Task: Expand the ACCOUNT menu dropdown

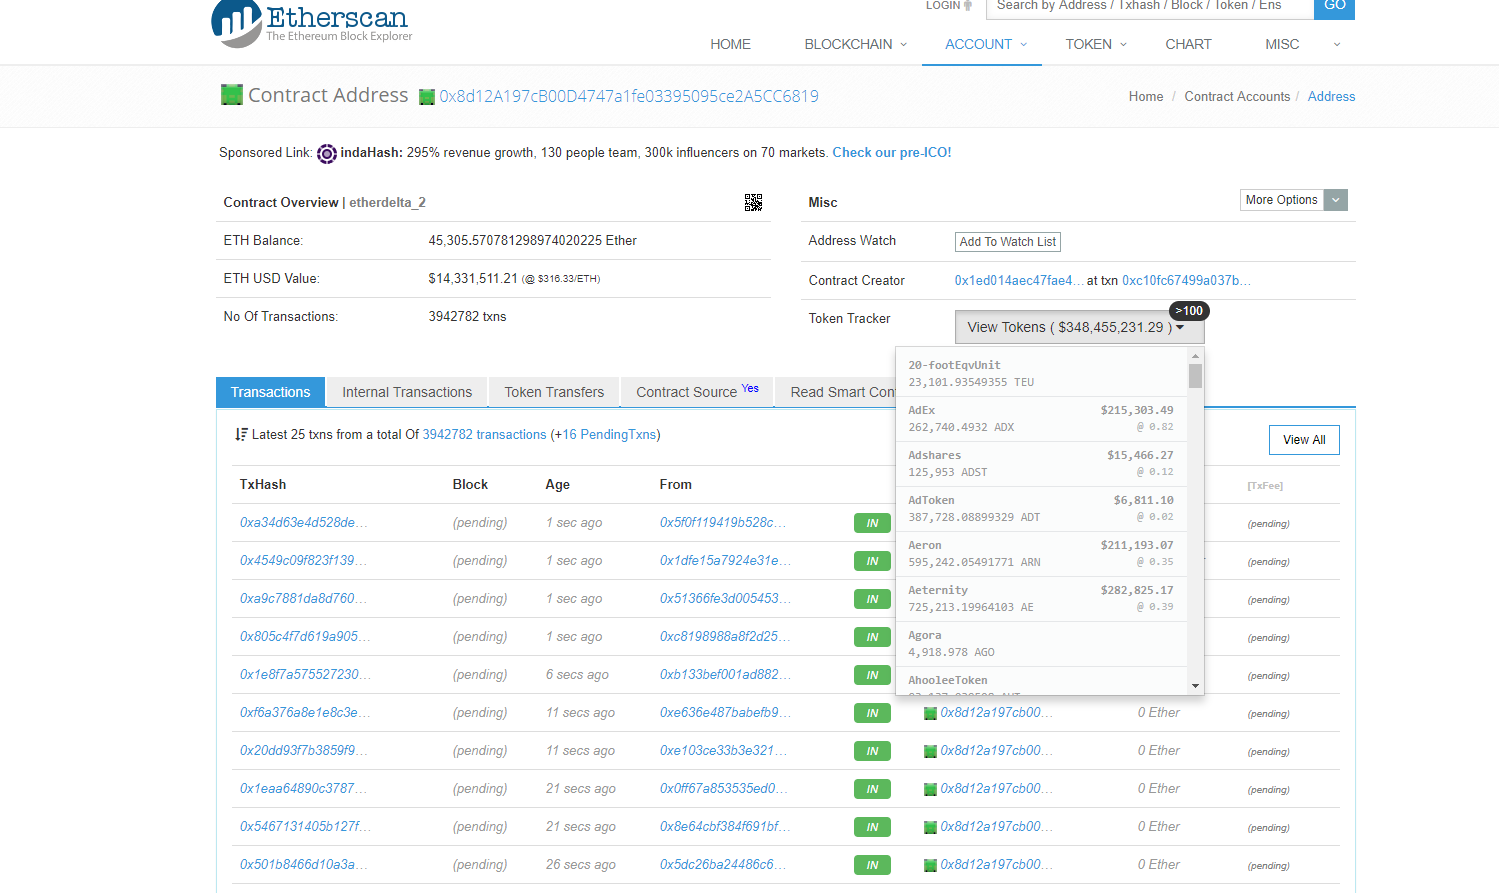Action: 986,44
